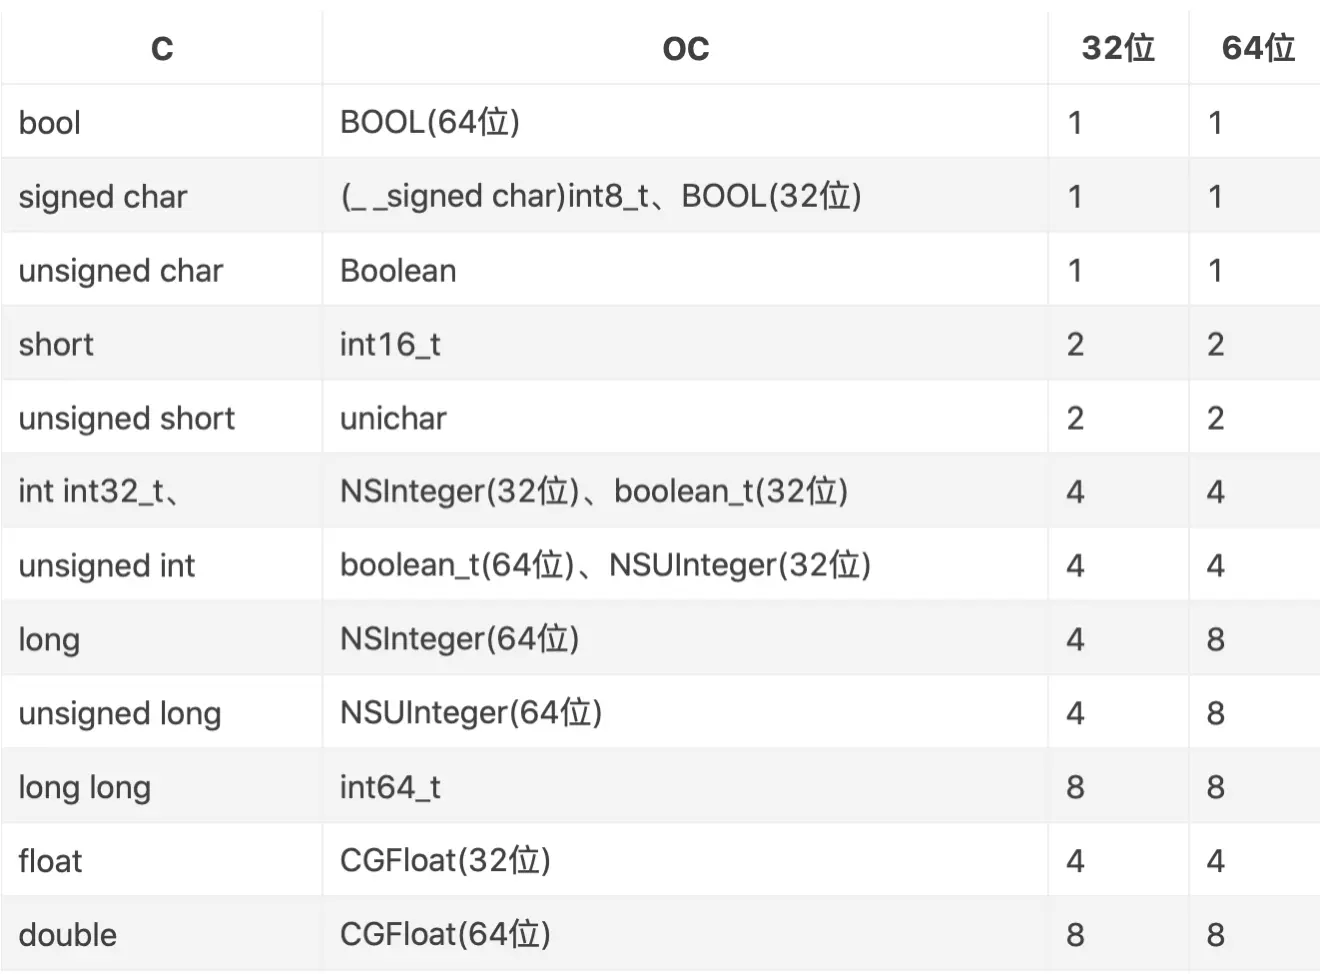This screenshot has width=1320, height=974.
Task: Click the "signed char" row label
Action: tap(103, 196)
